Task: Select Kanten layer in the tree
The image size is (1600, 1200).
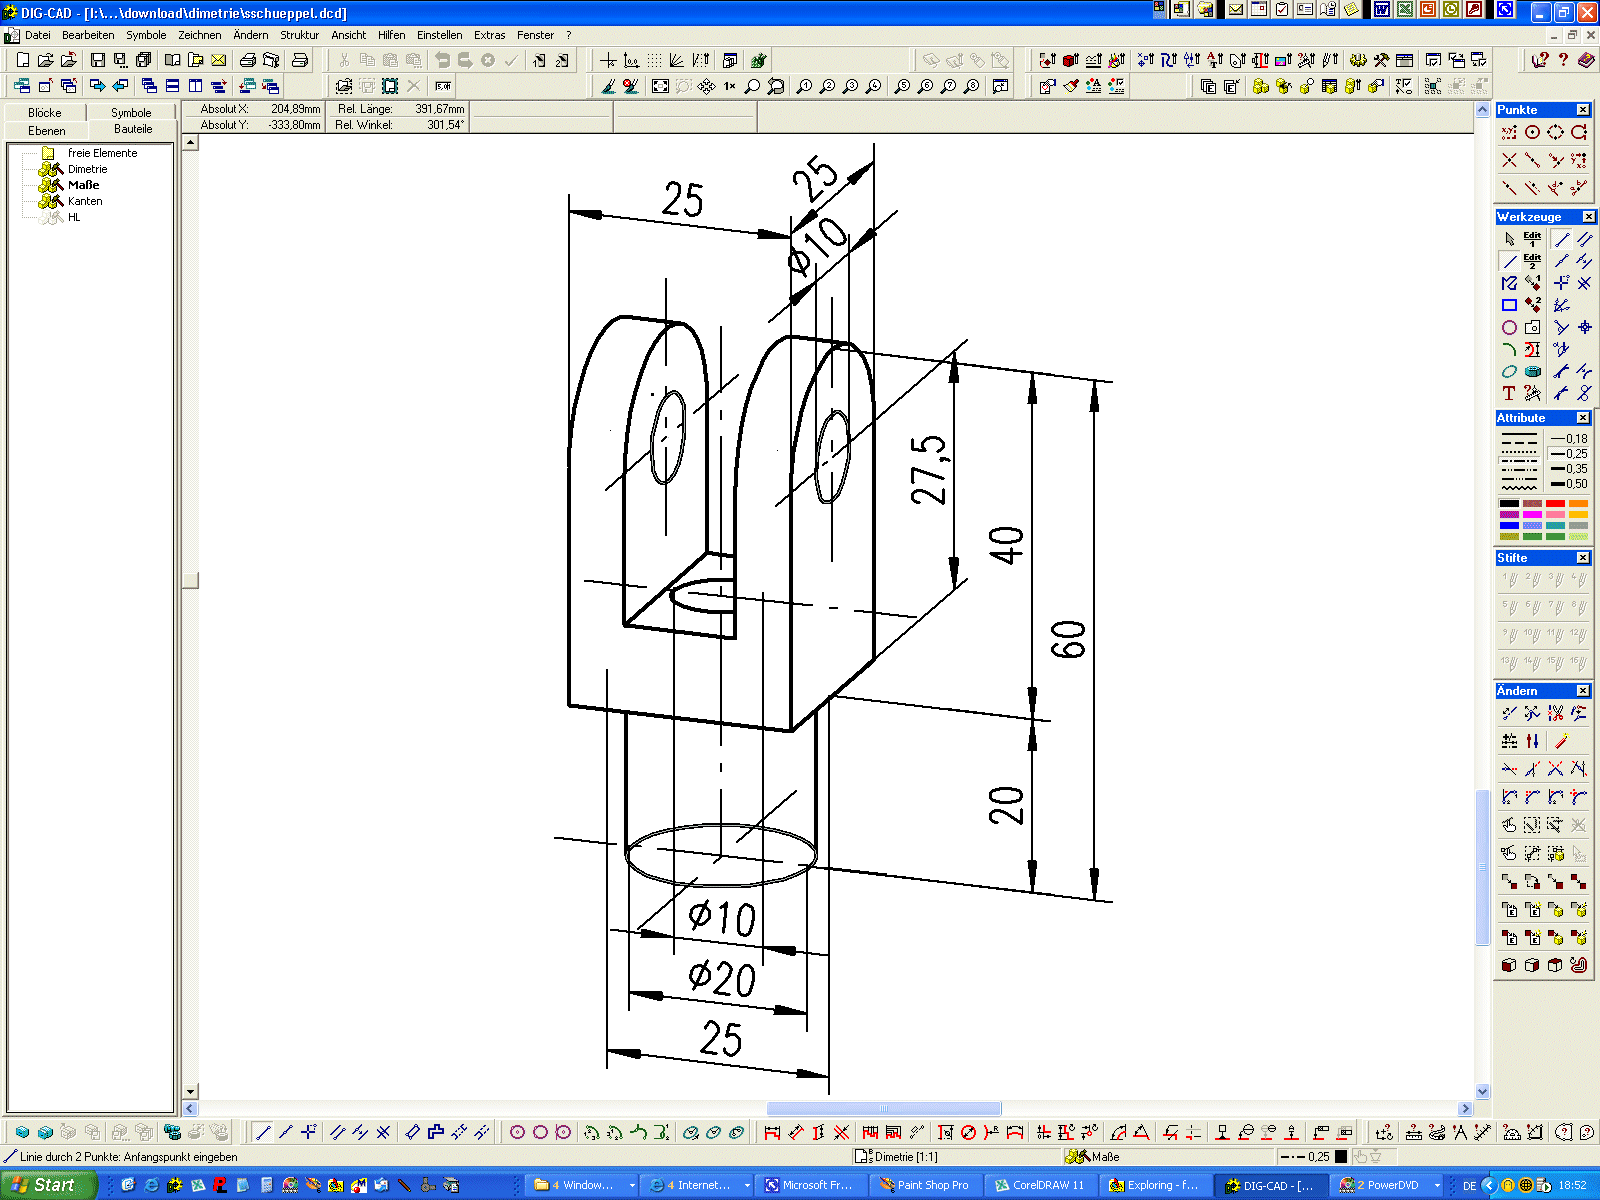Action: (85, 201)
